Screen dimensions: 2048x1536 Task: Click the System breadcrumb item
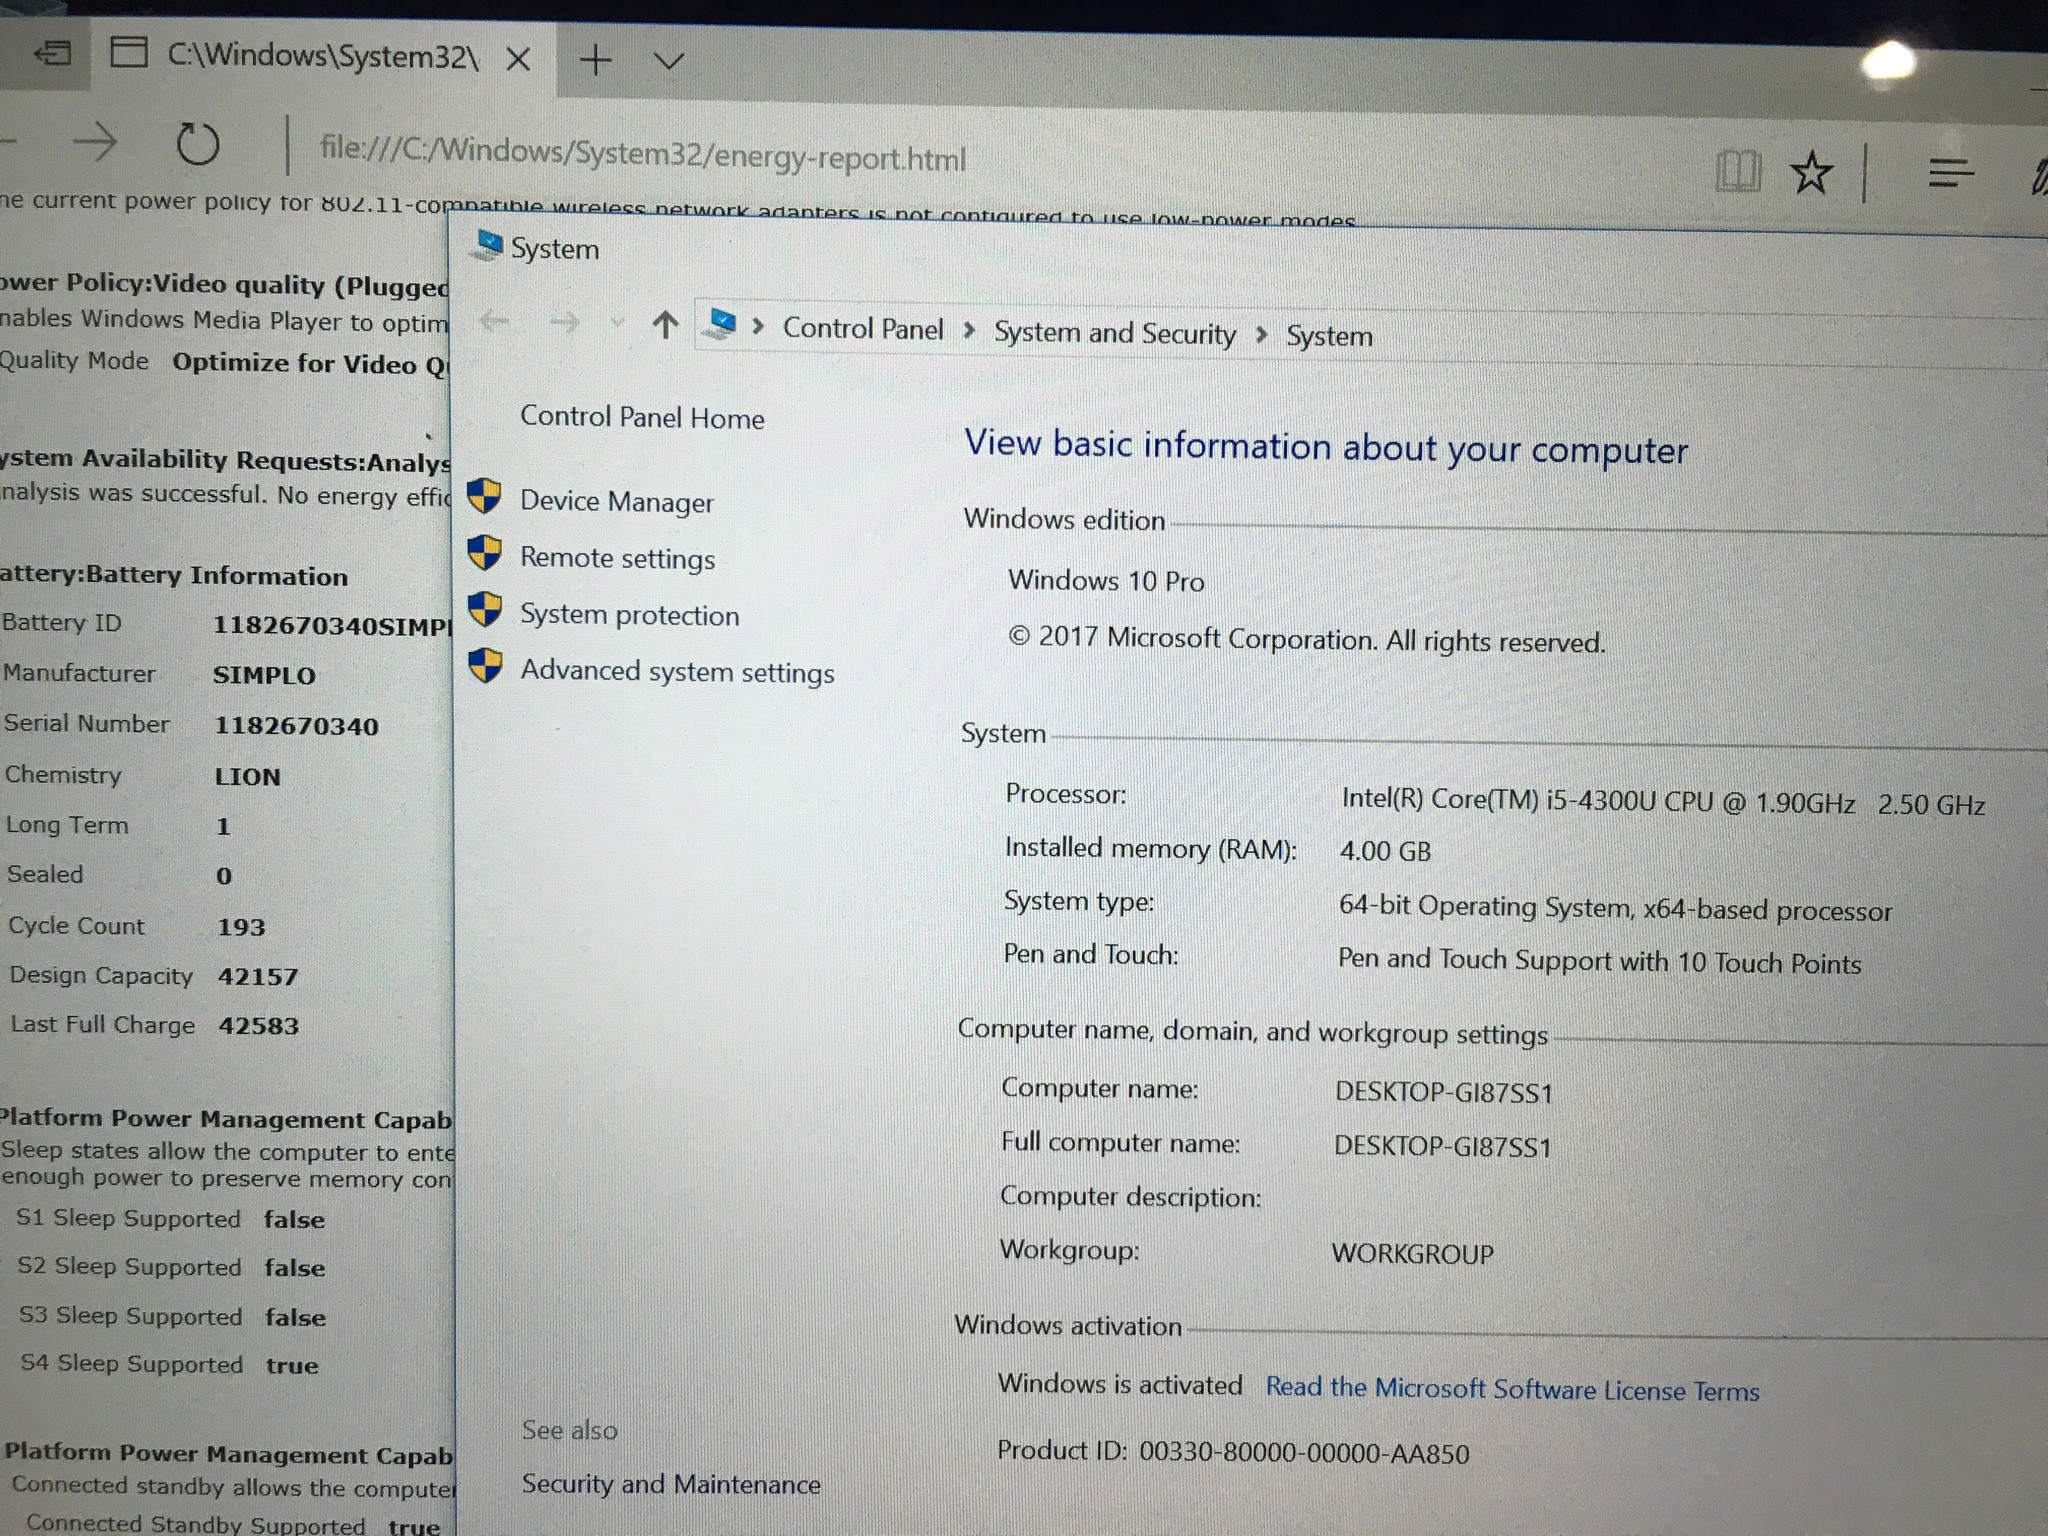pyautogui.click(x=1329, y=336)
